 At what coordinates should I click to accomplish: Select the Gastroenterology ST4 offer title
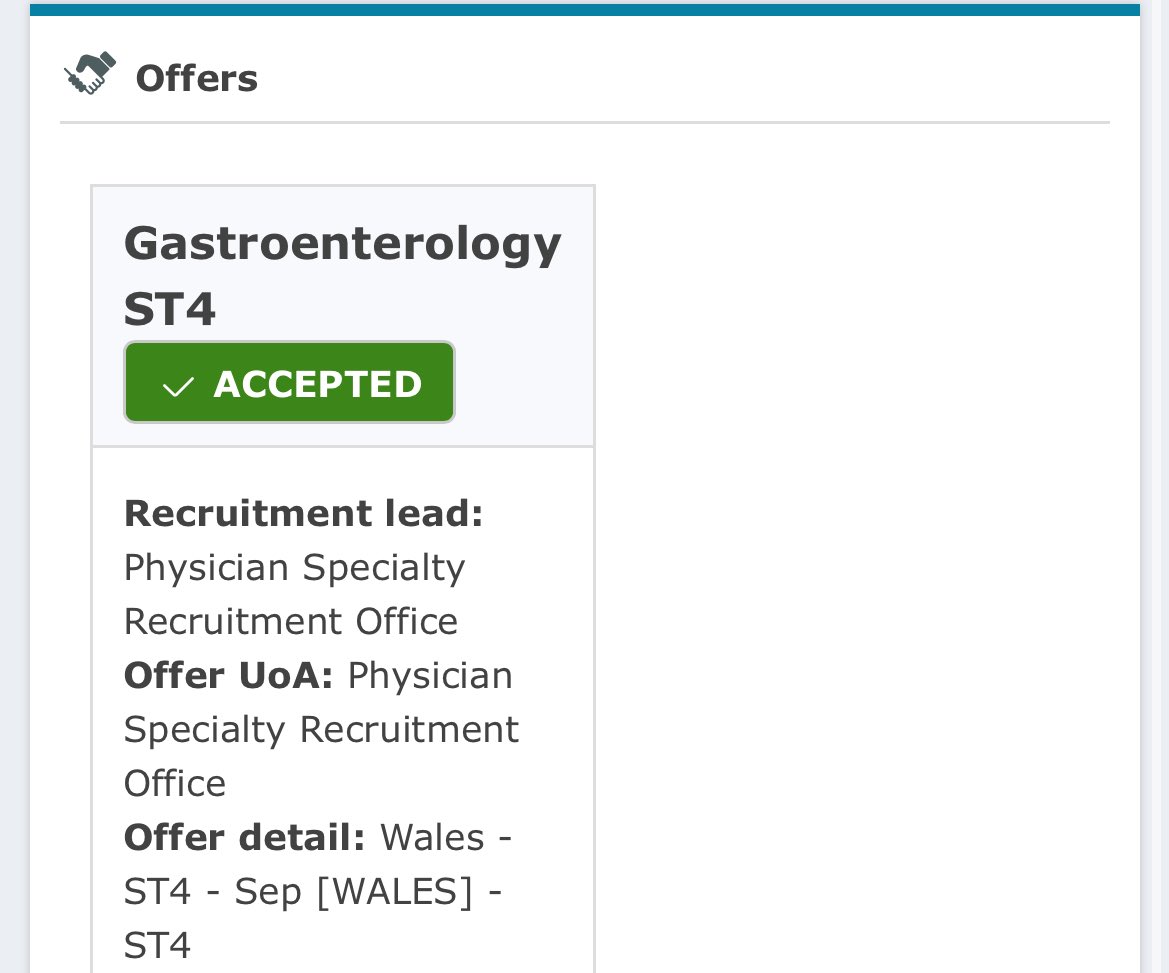point(342,275)
